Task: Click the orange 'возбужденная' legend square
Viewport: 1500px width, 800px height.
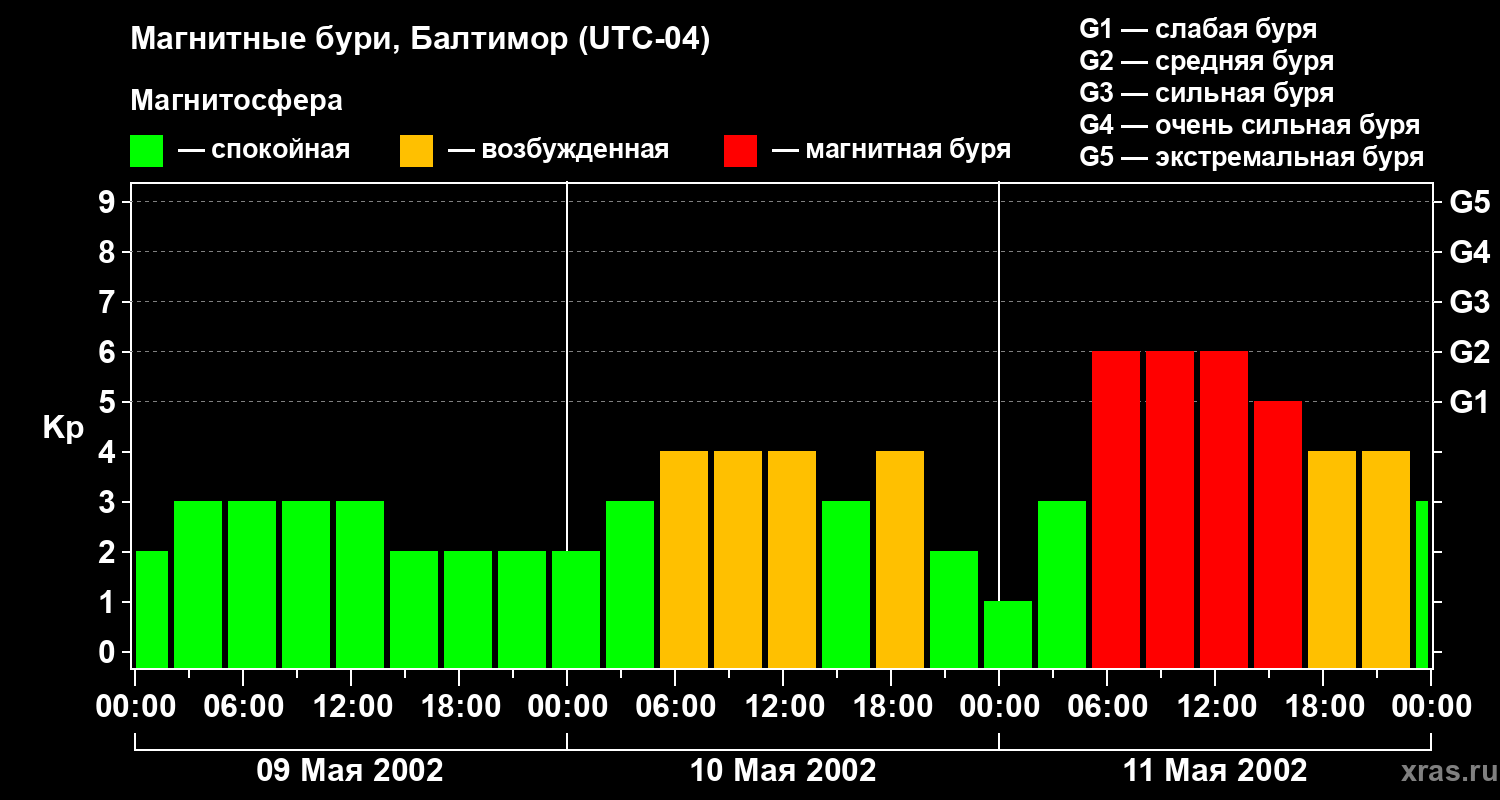Action: point(416,151)
